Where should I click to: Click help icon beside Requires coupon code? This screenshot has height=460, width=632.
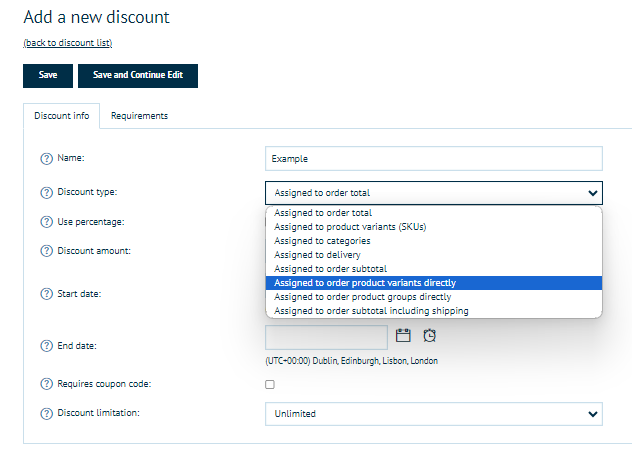[x=46, y=384]
